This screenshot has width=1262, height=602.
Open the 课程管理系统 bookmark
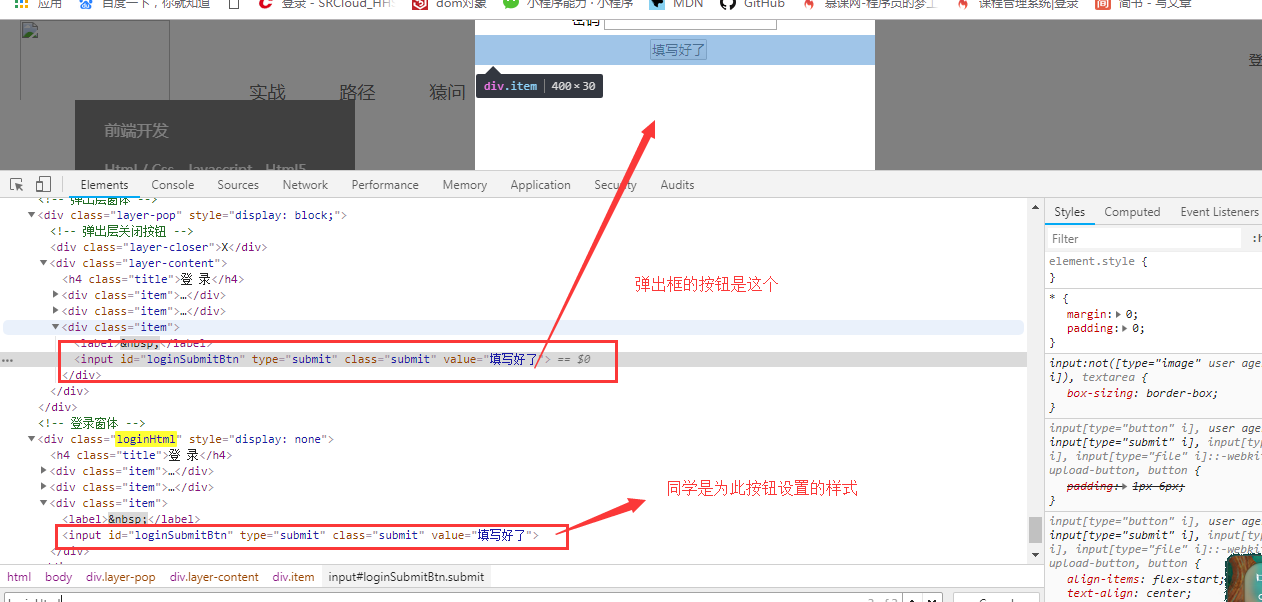click(1017, 4)
